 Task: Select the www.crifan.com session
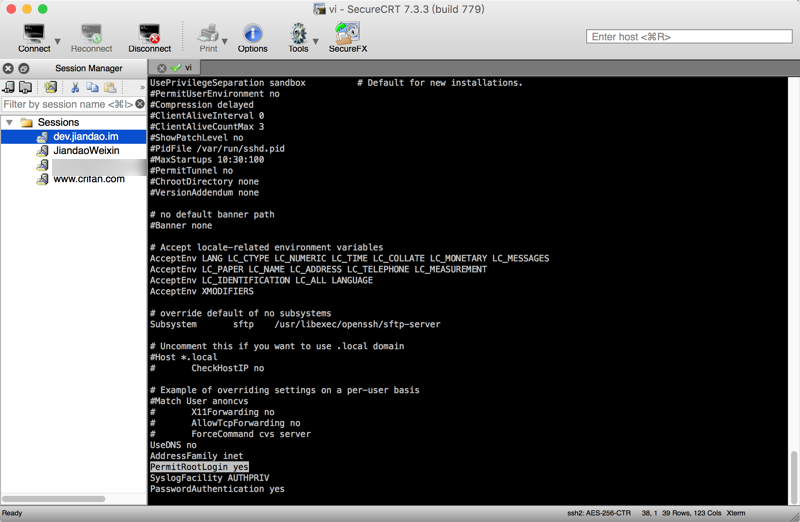click(x=89, y=179)
